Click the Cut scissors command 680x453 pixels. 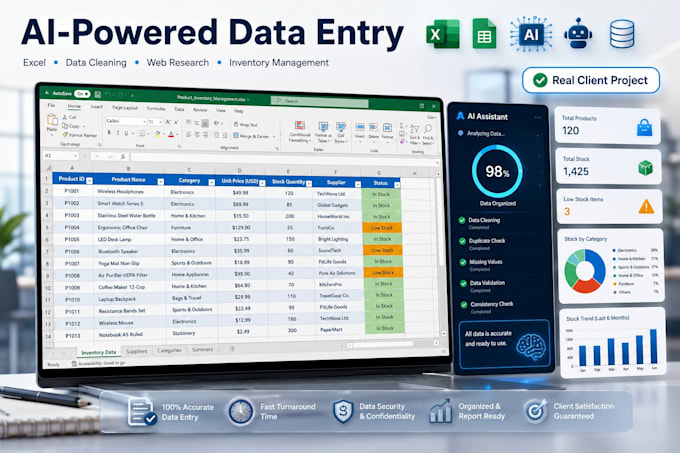tap(69, 117)
